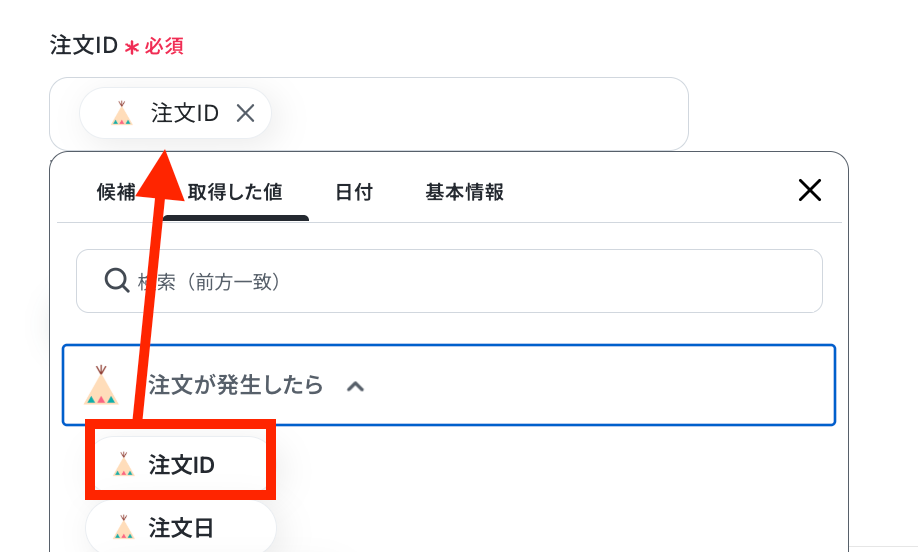Click the magnifier icon in the search box
The height and width of the screenshot is (552, 918).
[x=117, y=280]
